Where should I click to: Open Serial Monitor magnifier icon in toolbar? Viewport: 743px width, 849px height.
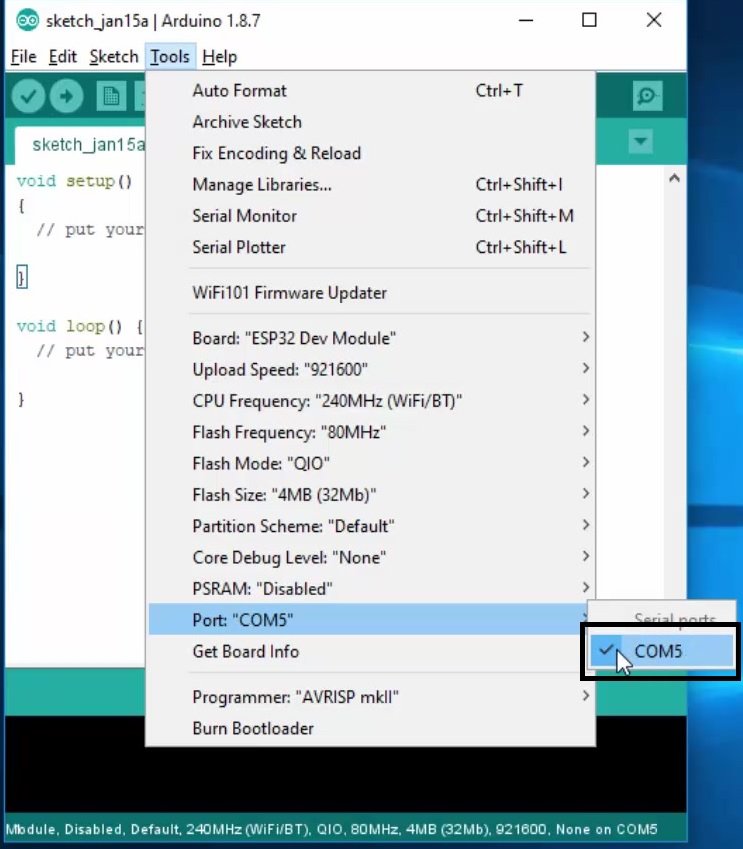(x=647, y=96)
